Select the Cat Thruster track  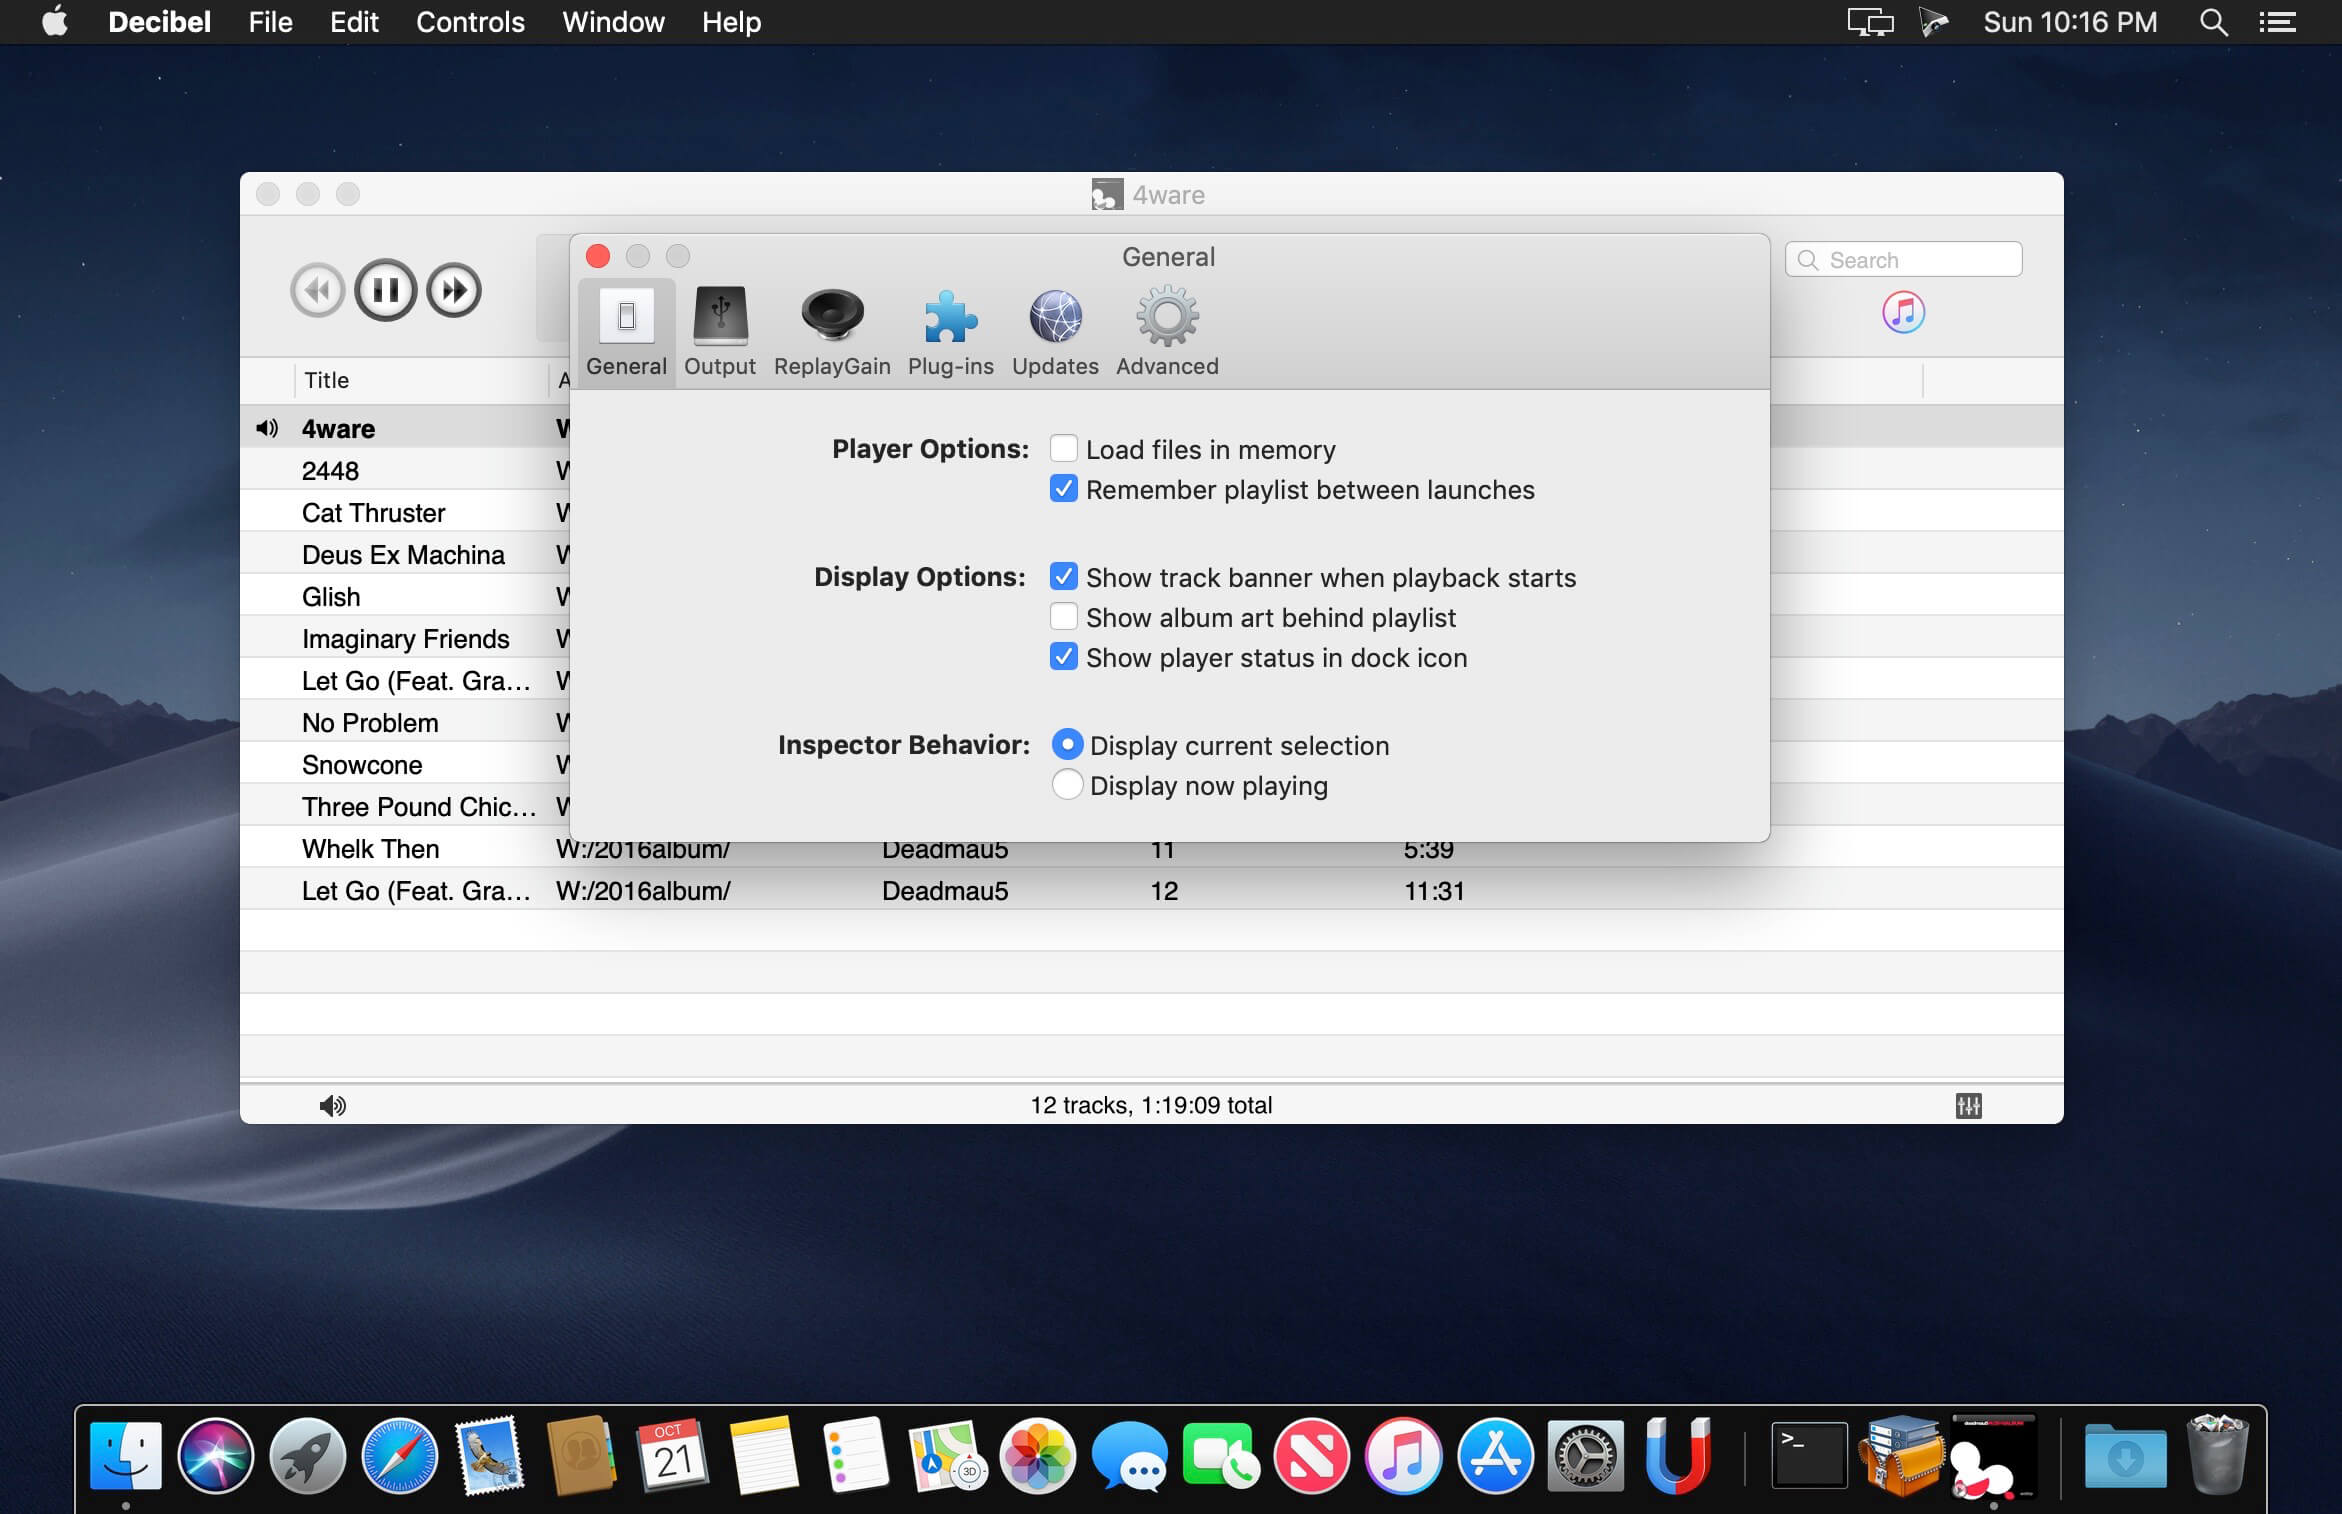click(405, 513)
